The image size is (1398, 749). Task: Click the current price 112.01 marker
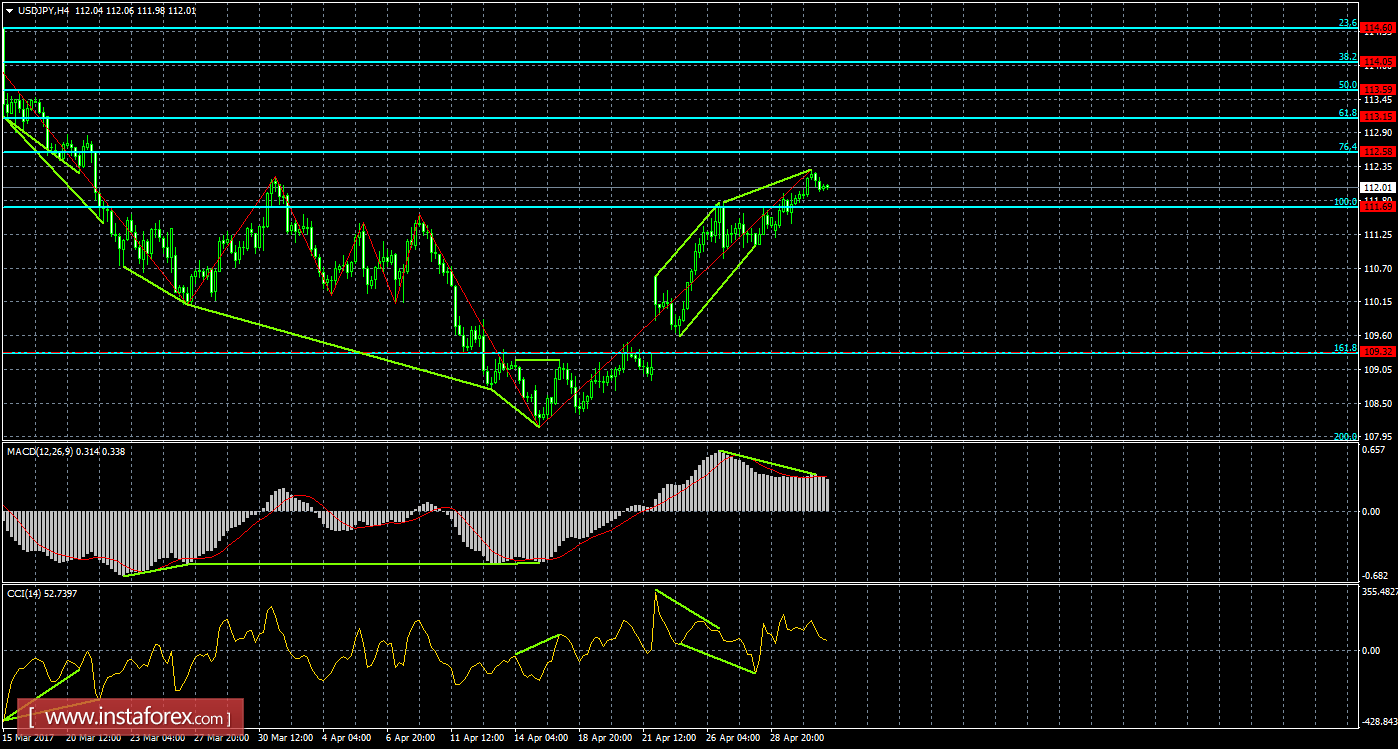1378,187
